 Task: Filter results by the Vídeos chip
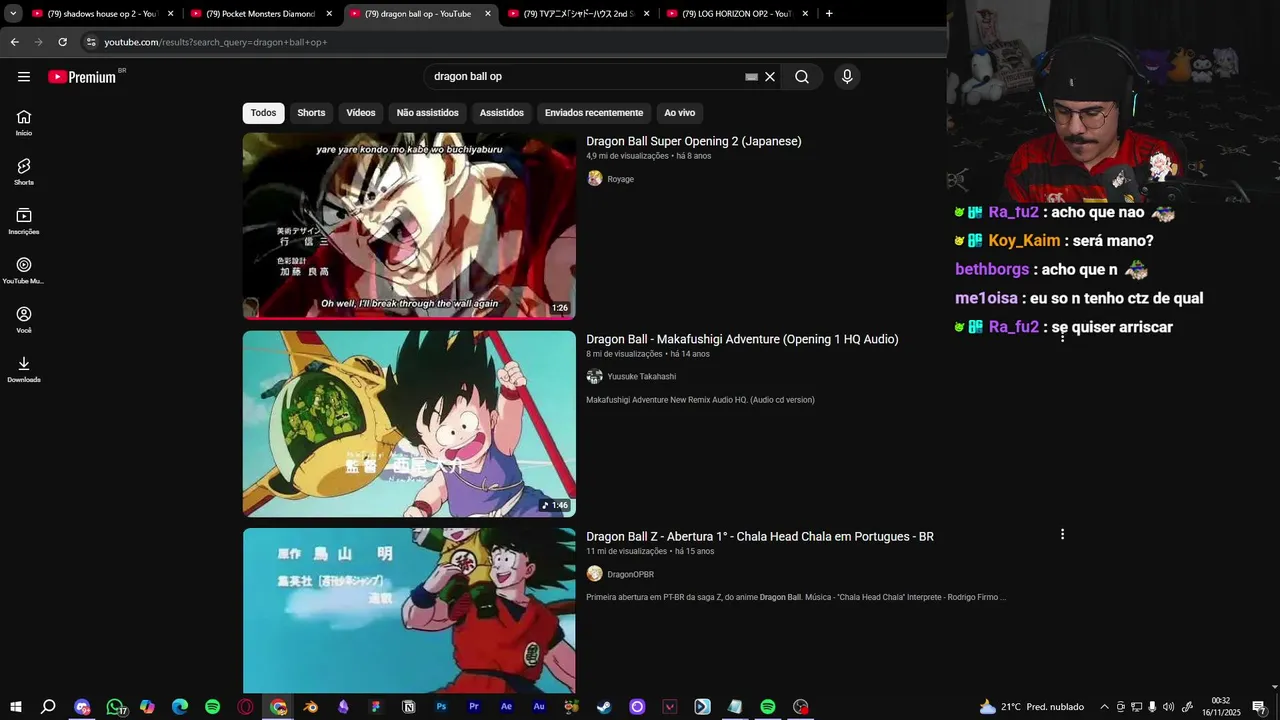[x=361, y=113]
